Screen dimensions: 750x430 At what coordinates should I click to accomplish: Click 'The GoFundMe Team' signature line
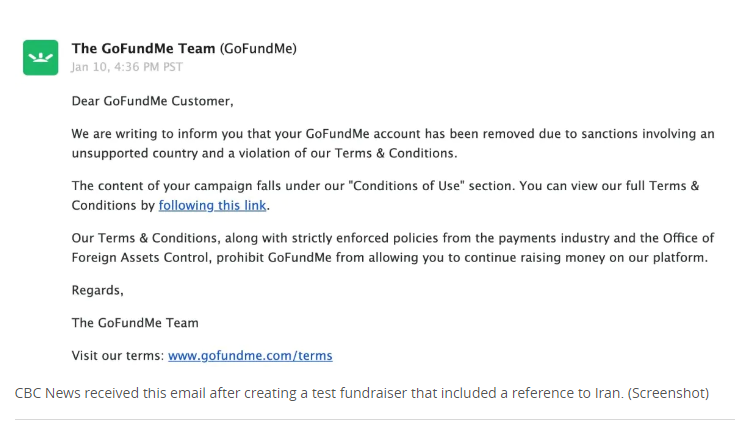135,323
